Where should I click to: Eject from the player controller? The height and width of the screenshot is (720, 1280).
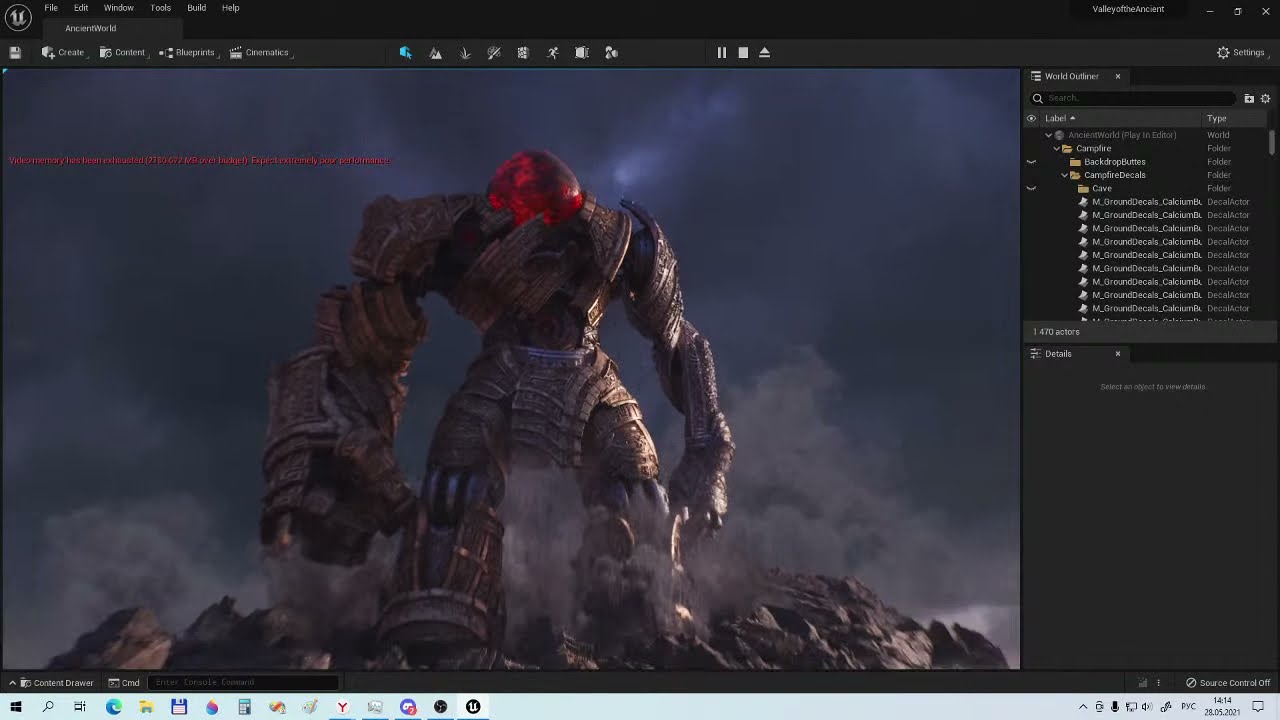pos(765,53)
